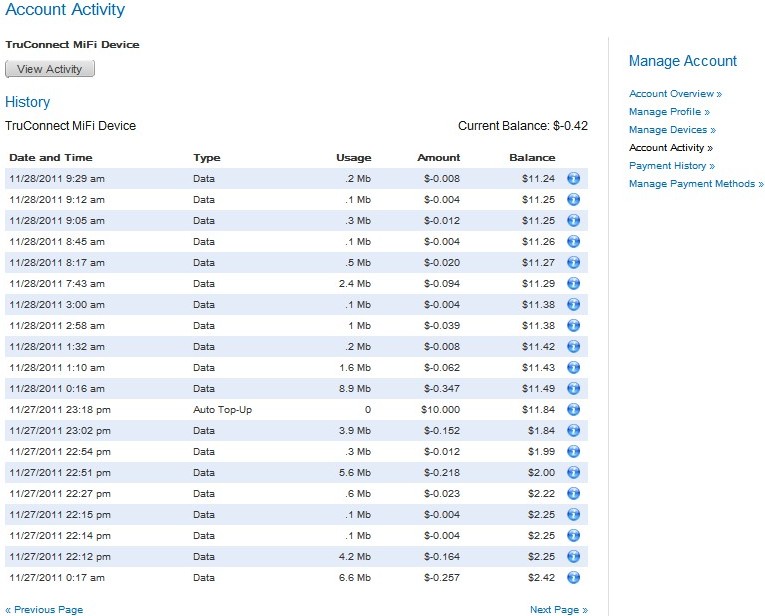This screenshot has height=616, width=765.
Task: Open info icon for 11/27/2011 22:15 pm row
Action: coord(573,514)
